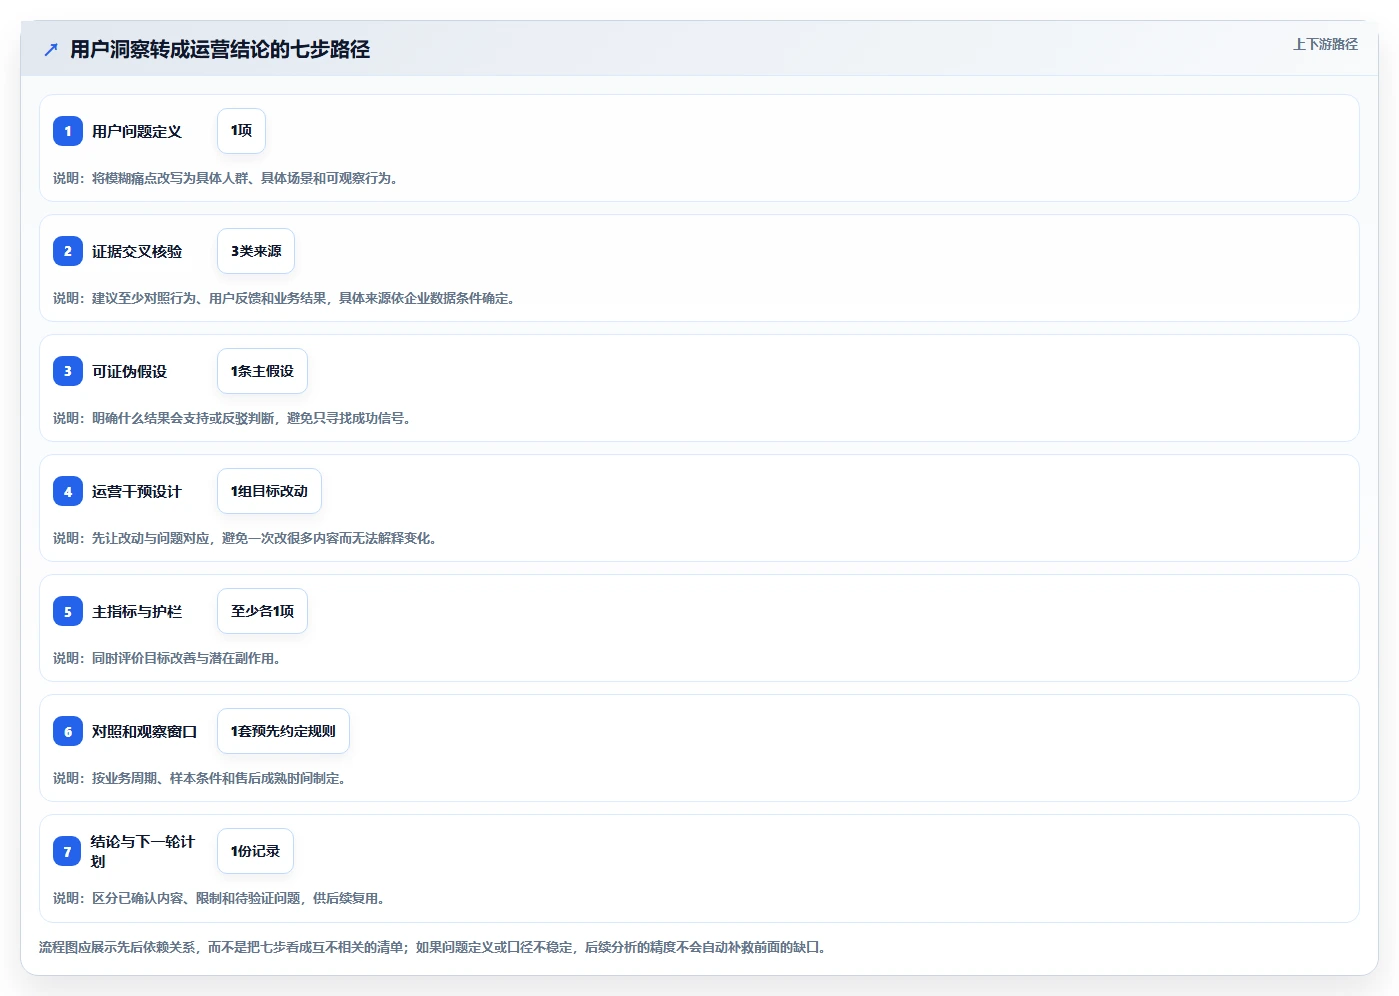Click the description starting 明确什么结果会支持
This screenshot has width=1399, height=996.
click(232, 418)
